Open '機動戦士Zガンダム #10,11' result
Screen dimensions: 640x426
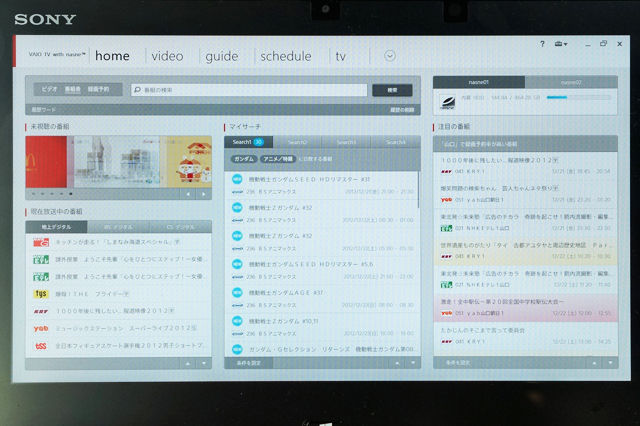point(321,327)
